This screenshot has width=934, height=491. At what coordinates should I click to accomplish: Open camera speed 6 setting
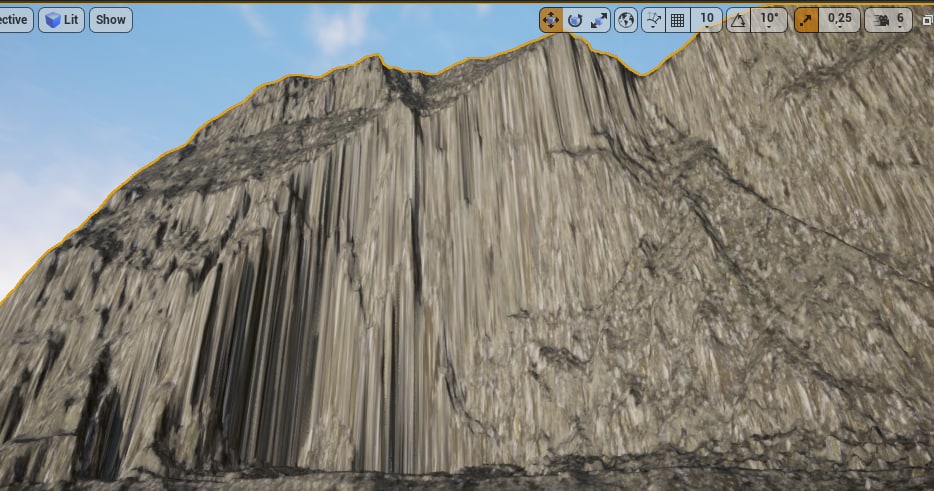coord(889,20)
